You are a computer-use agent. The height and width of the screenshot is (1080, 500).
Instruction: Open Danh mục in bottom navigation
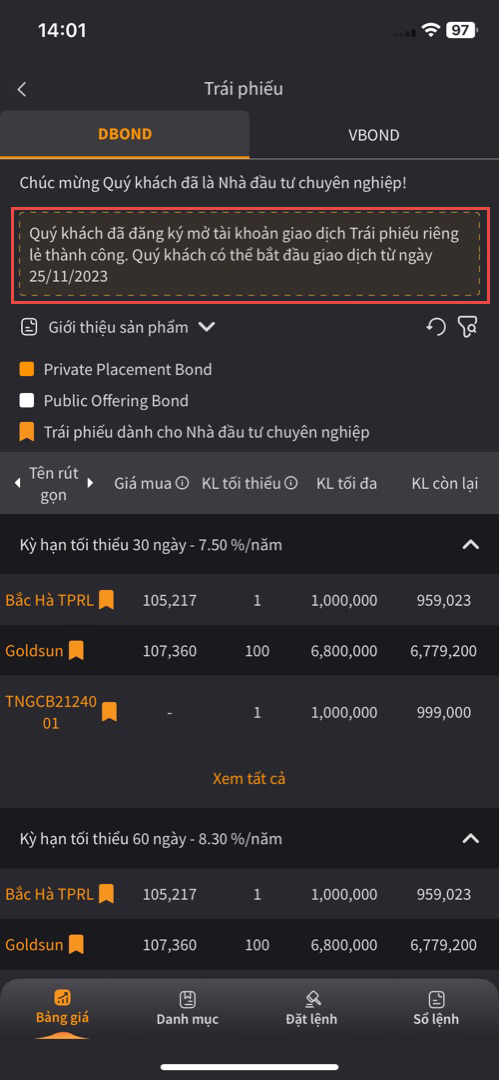(187, 1008)
